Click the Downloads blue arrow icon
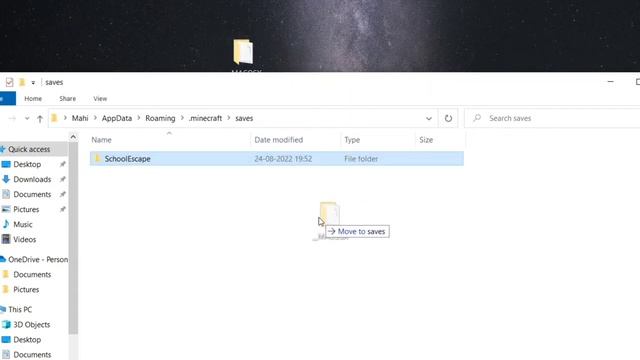640x360 pixels. click(x=6, y=179)
